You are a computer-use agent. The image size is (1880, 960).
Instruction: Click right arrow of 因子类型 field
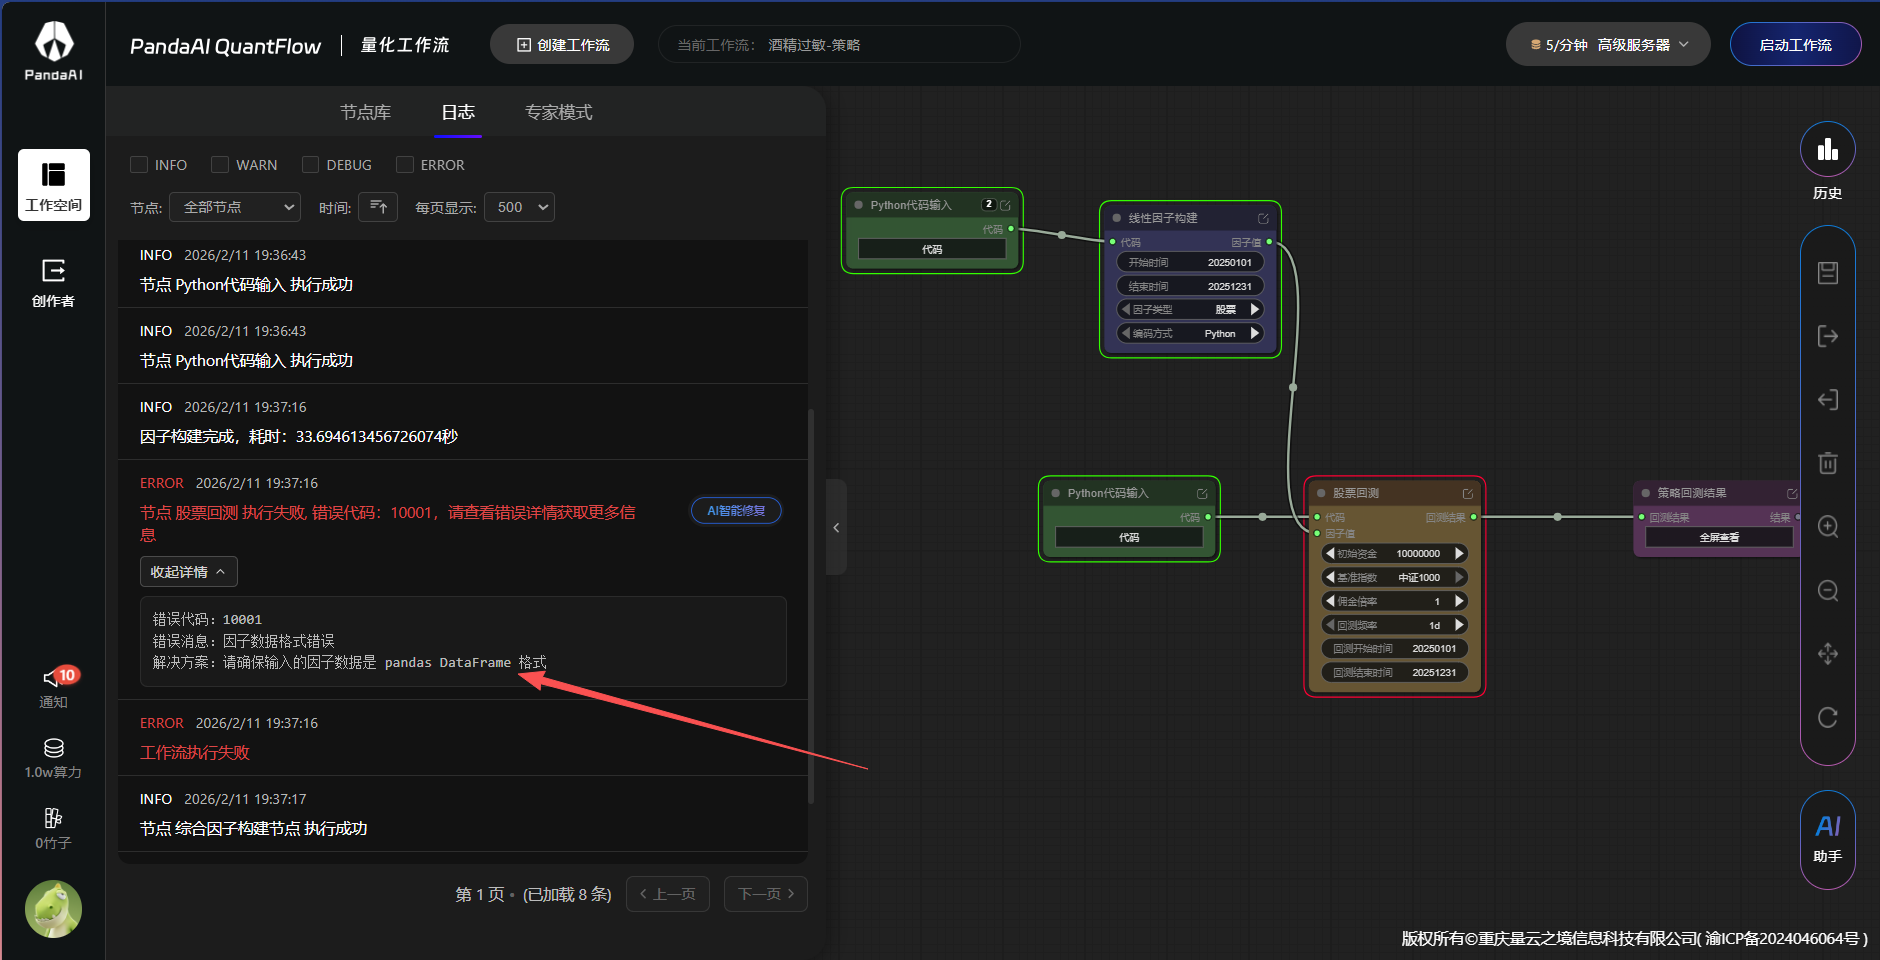(x=1255, y=310)
